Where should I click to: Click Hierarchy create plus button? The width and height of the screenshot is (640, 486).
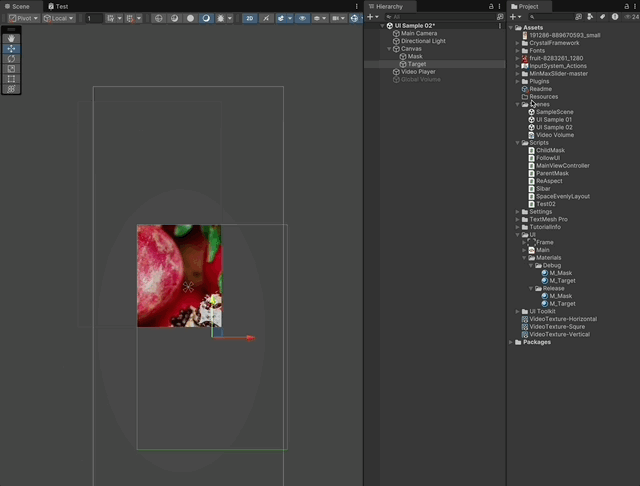tap(373, 17)
